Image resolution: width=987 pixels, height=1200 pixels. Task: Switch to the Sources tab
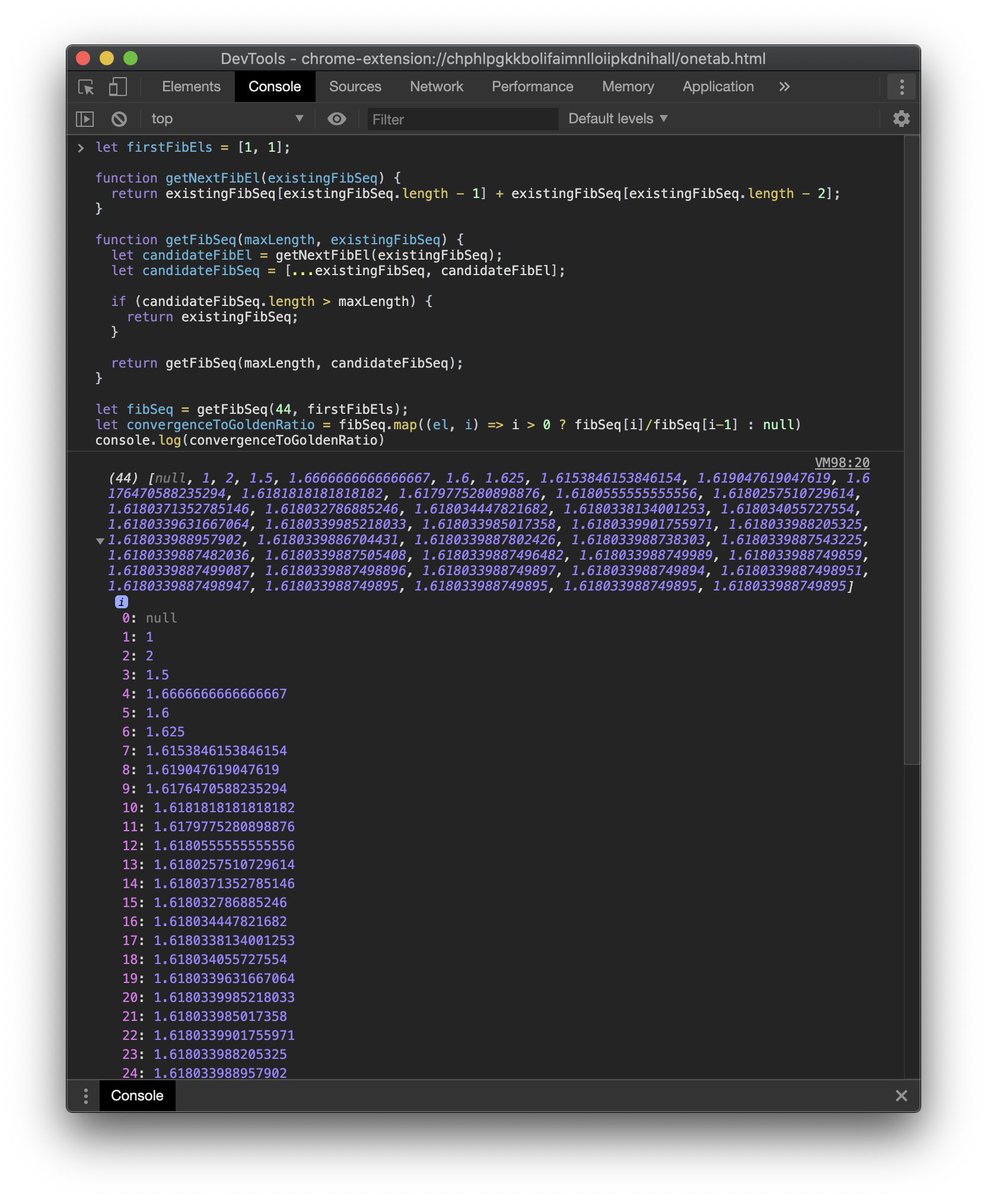355,87
